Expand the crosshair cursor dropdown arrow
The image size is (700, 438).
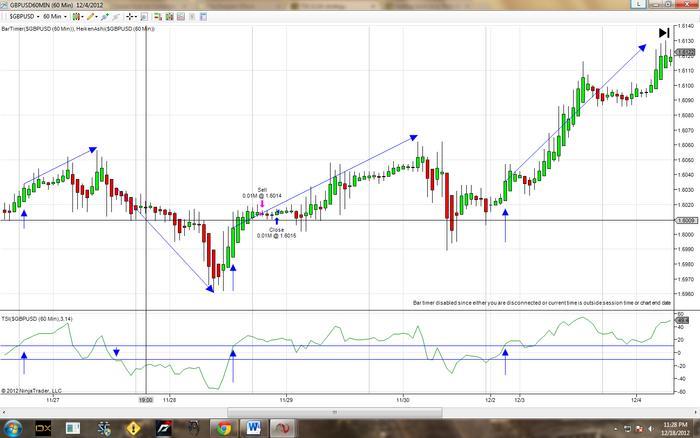(x=135, y=17)
